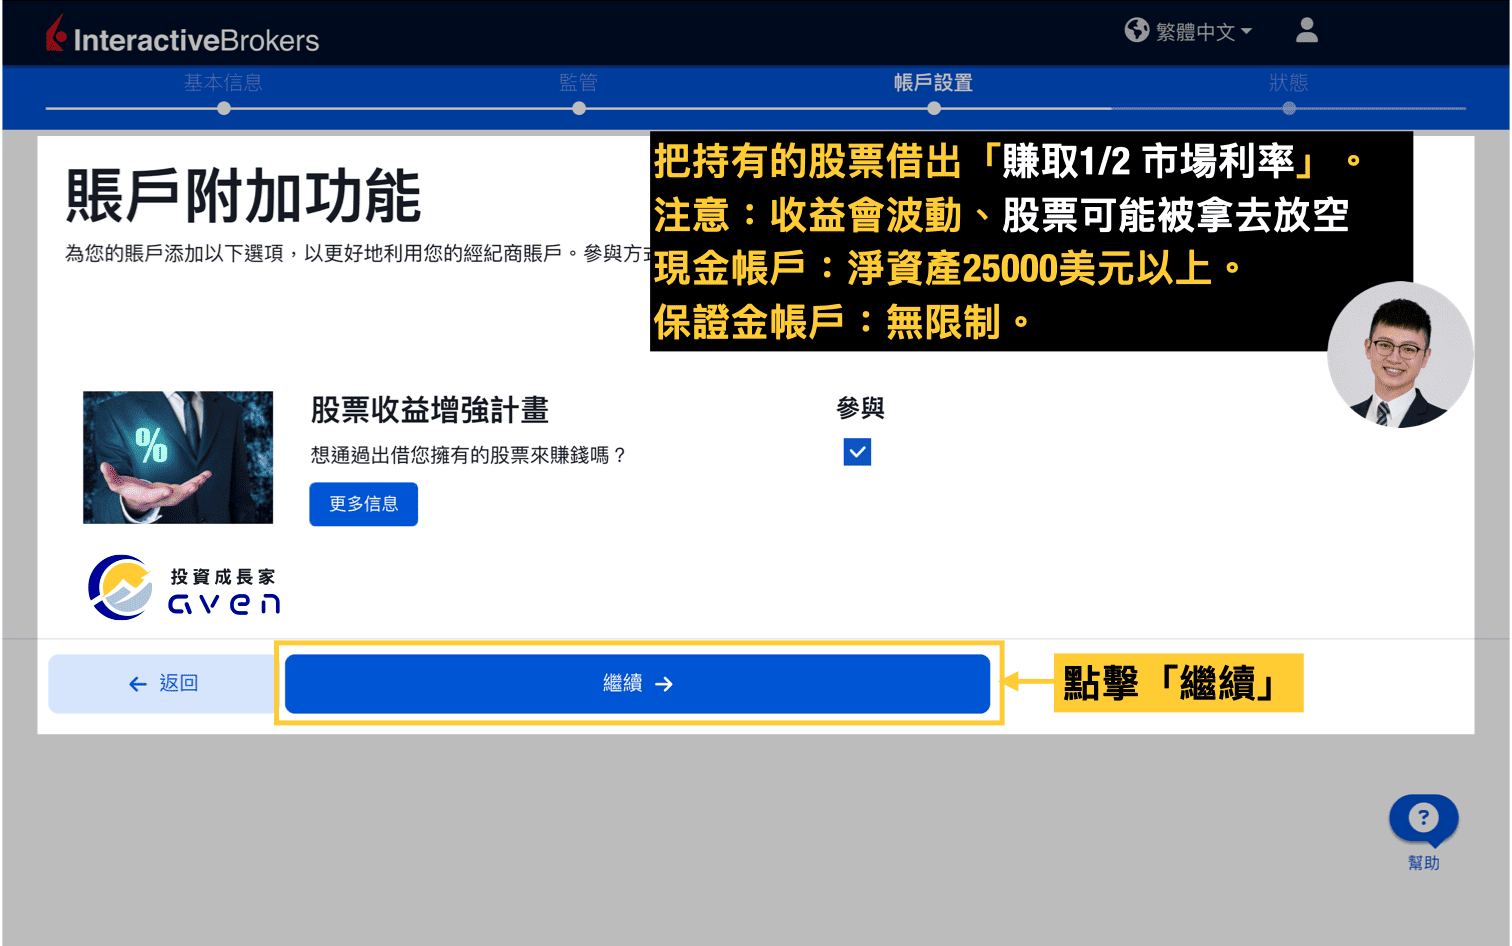
Task: Click 繼續 to proceed
Action: (637, 683)
